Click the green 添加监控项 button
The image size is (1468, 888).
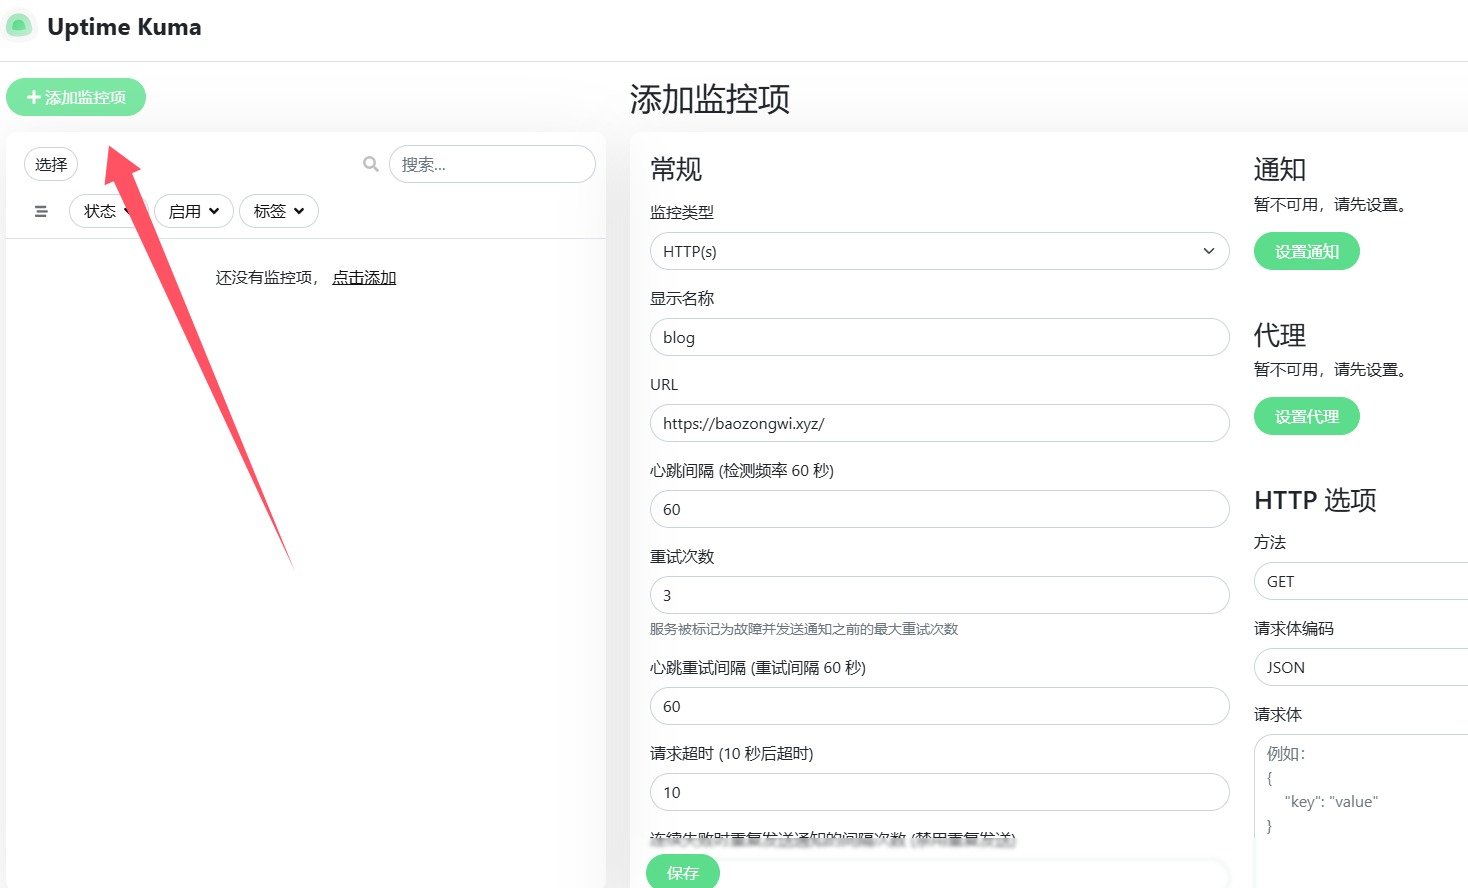tap(76, 97)
